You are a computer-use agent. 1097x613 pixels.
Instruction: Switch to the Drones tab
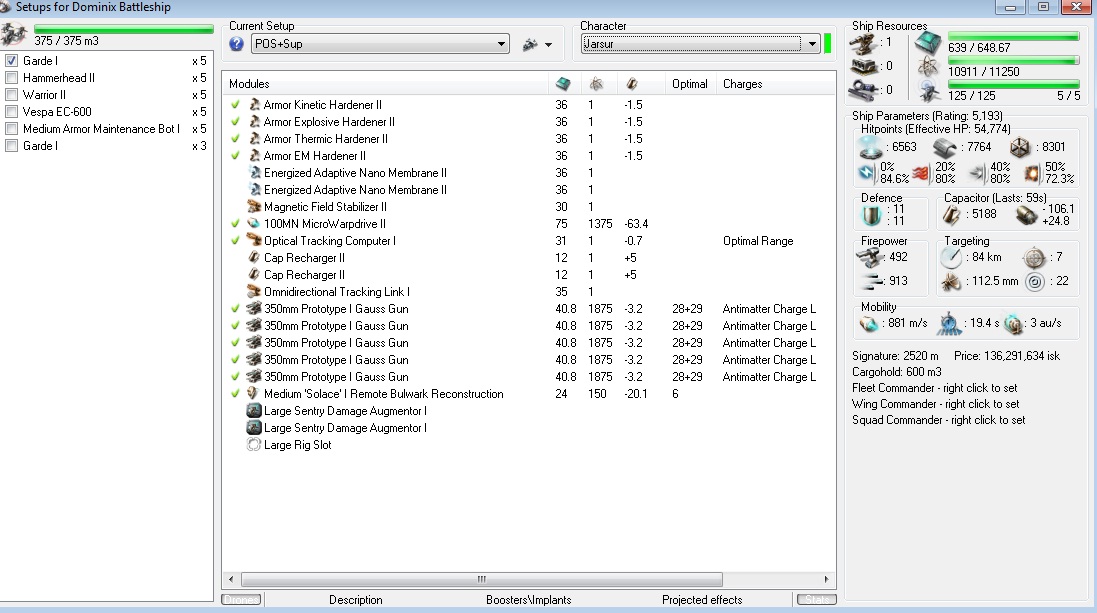(241, 600)
